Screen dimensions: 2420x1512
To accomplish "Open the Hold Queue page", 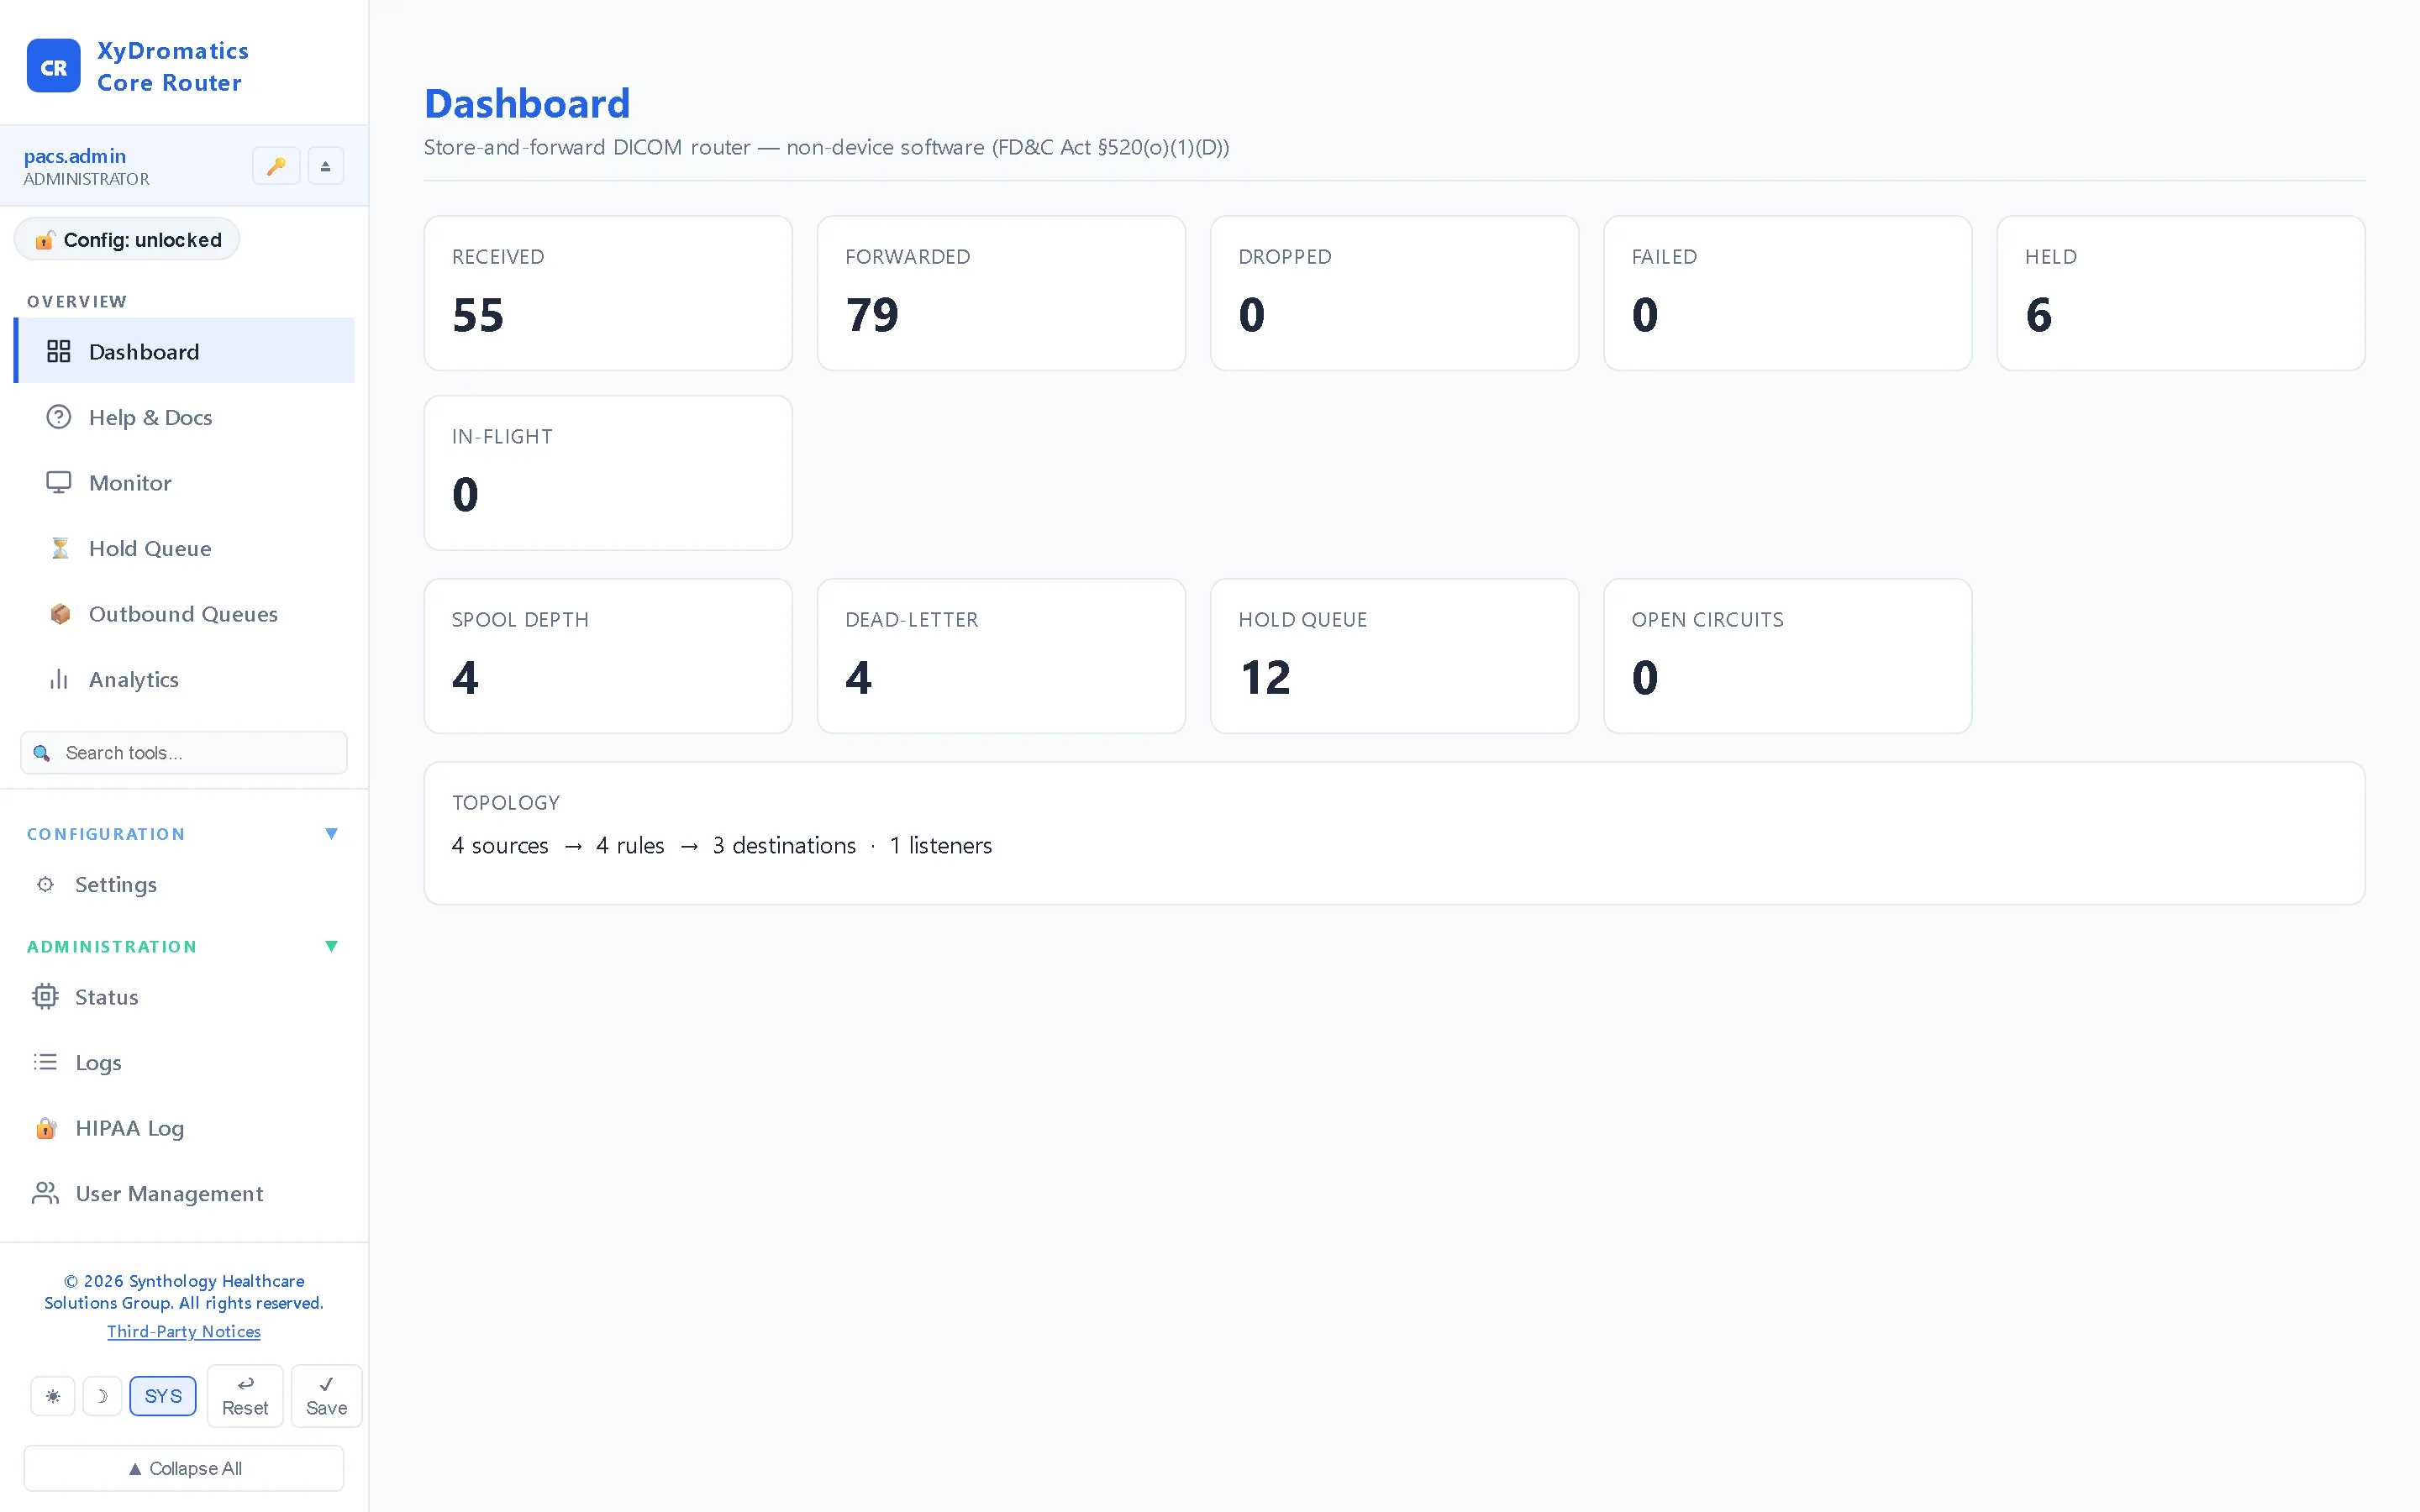I will [x=184, y=548].
